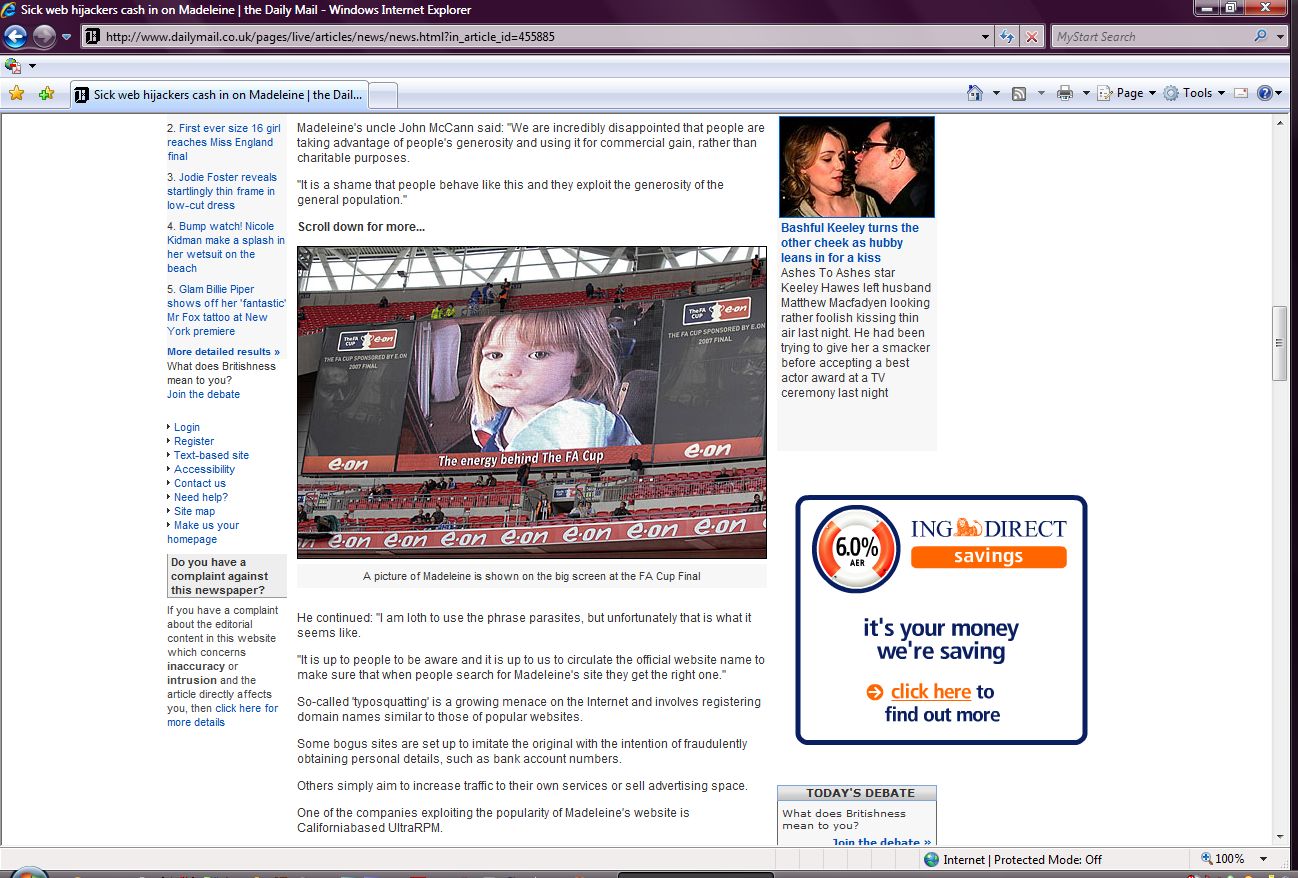Image resolution: width=1298 pixels, height=878 pixels.
Task: Open the 'More detailed results' link
Action: (223, 352)
